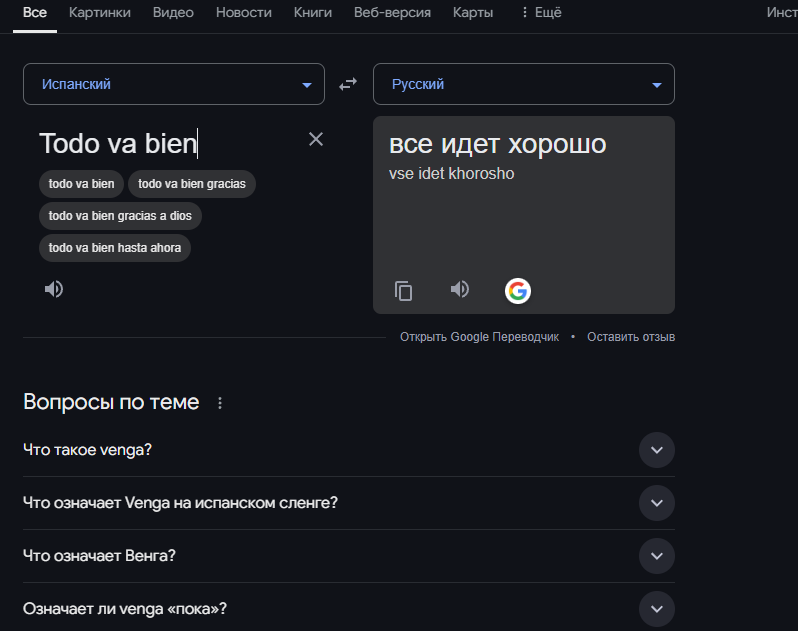Switch to the Веб-версия tab

(392, 12)
